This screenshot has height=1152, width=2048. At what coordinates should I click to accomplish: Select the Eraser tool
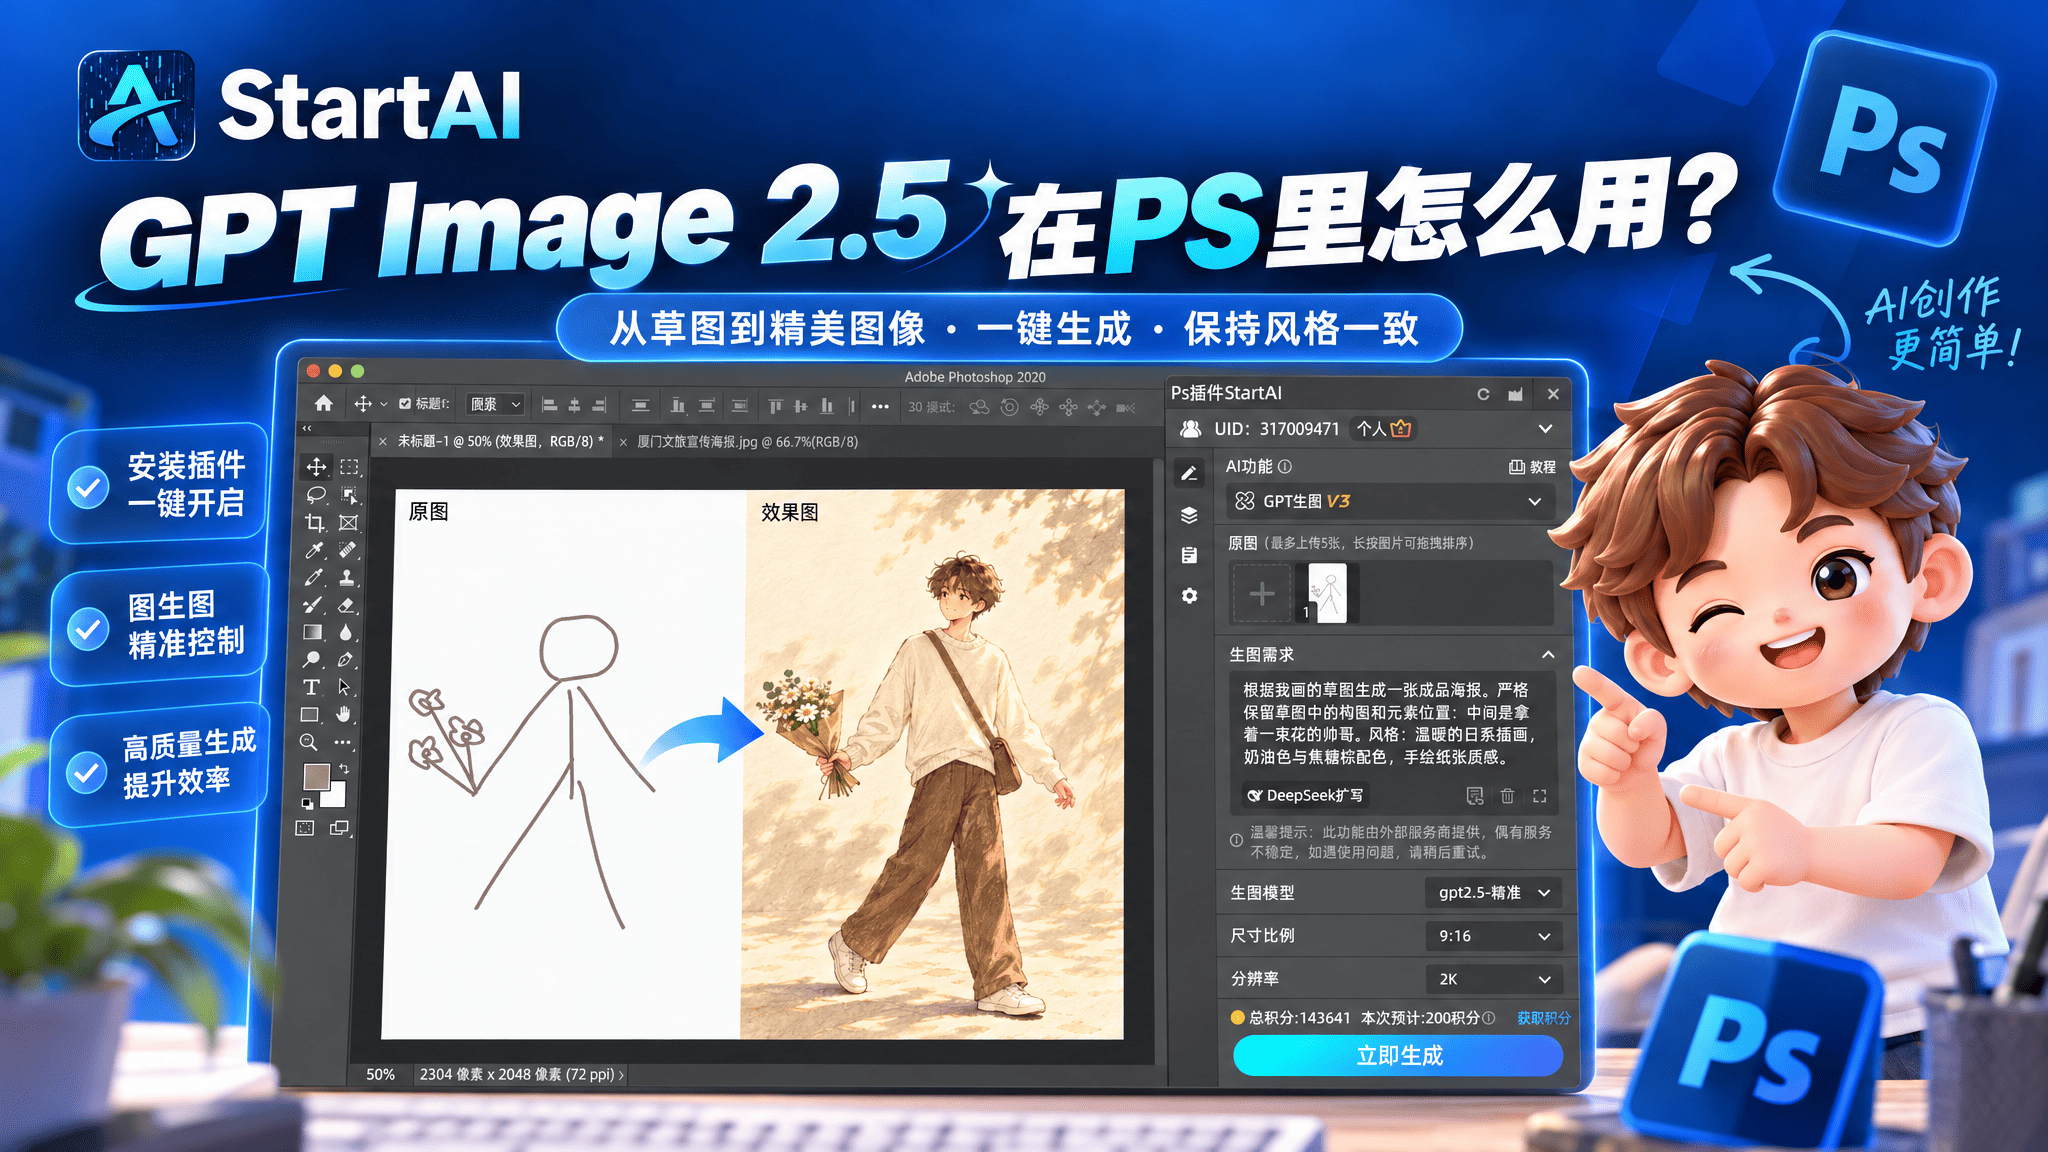coord(346,605)
